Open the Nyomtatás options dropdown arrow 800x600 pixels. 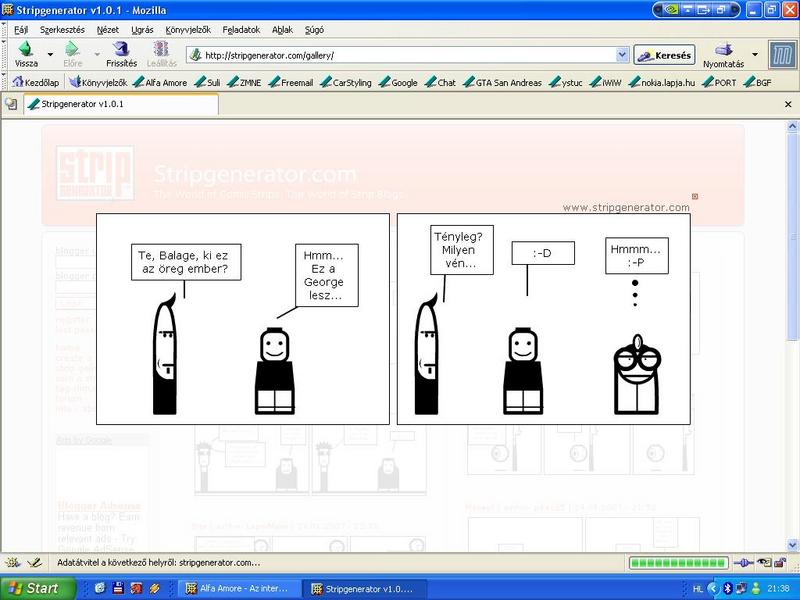(755, 54)
